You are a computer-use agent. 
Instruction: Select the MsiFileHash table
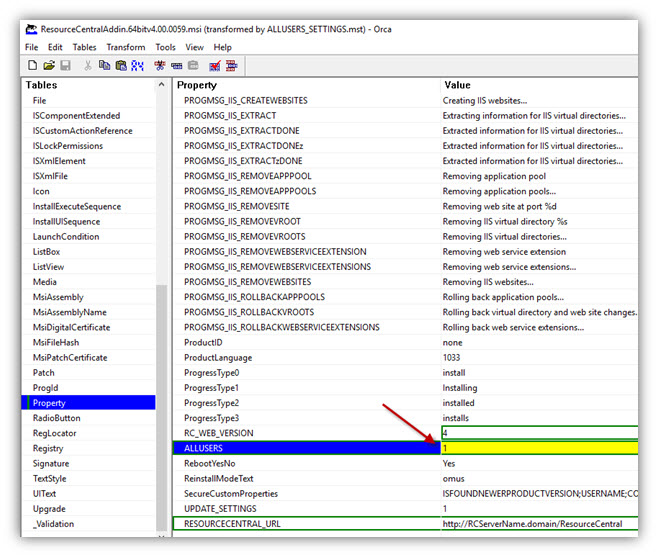(56, 343)
